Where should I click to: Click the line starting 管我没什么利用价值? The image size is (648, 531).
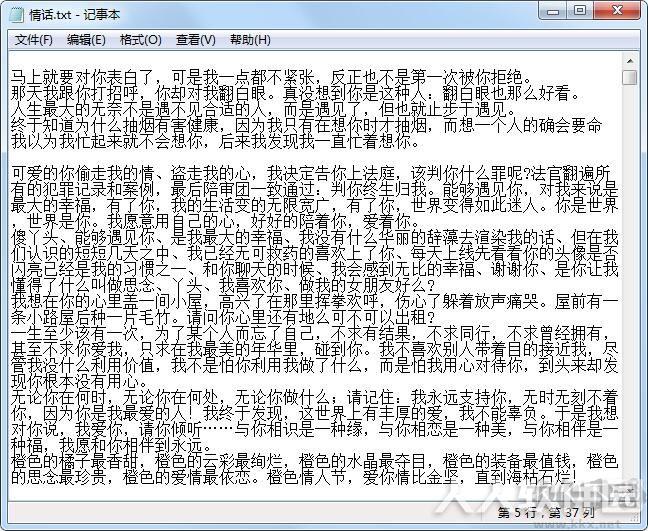coord(314,366)
